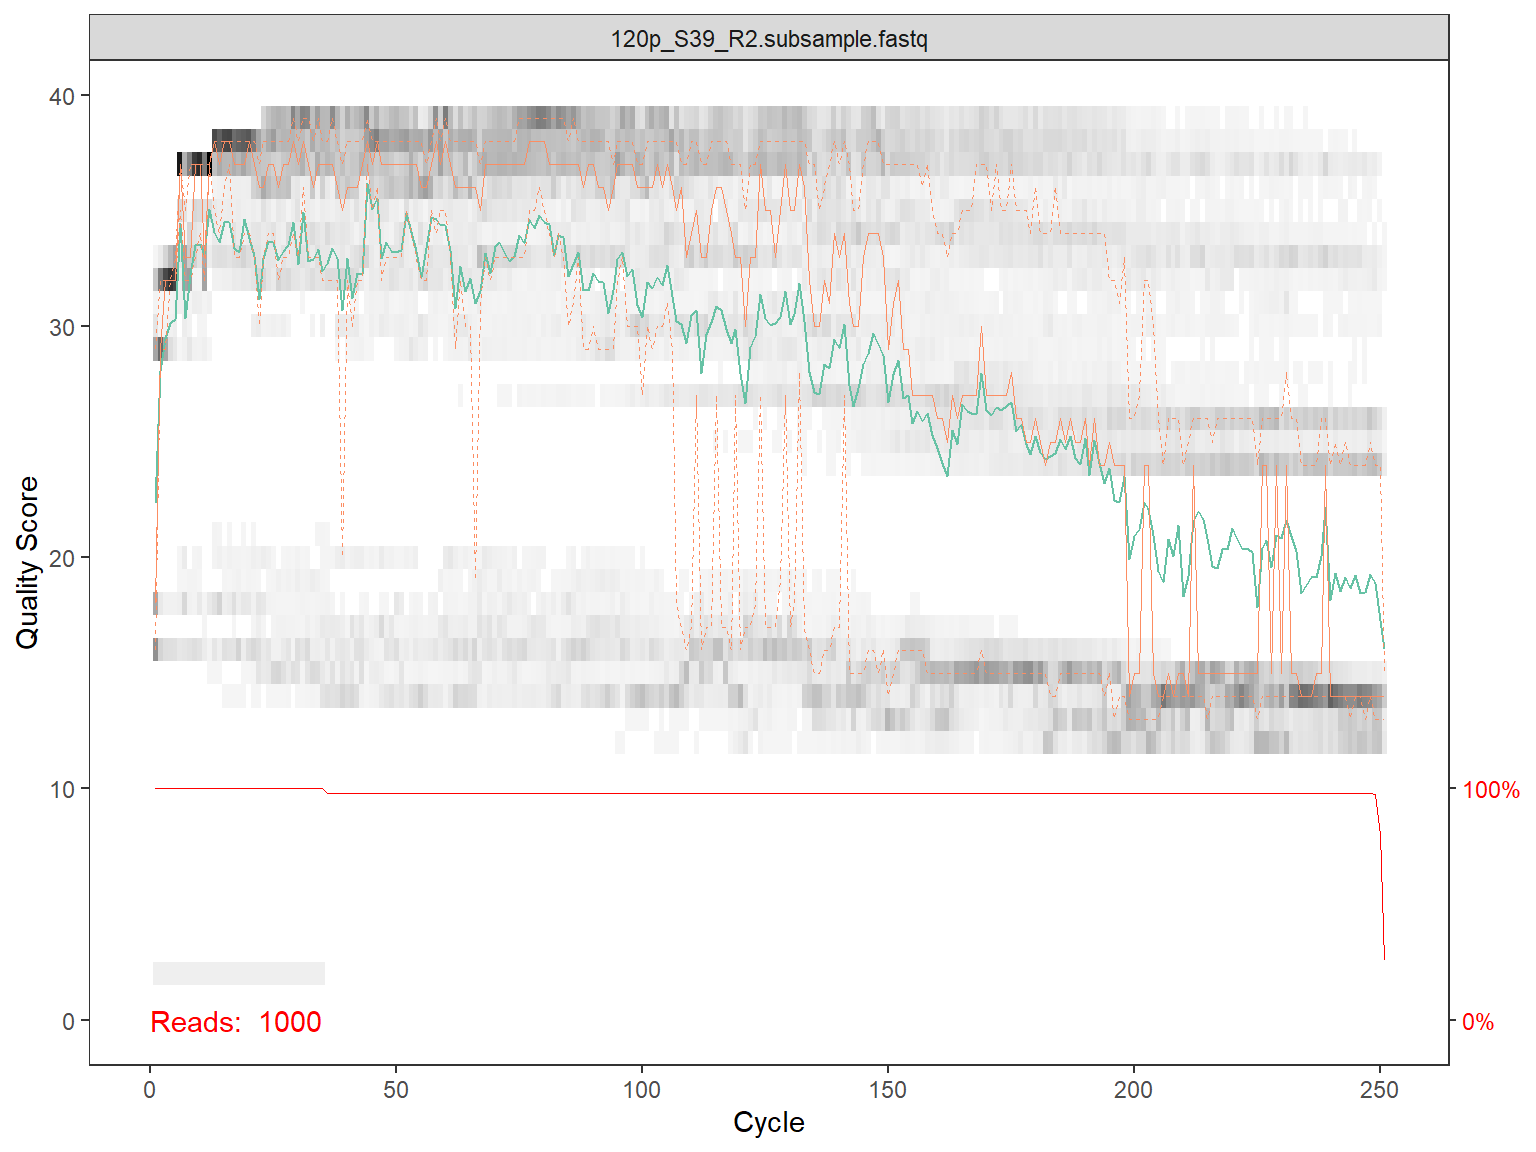Screen dimensions: 1536x1152
Task: Click the x-axis tick label 50
Action: (396, 1090)
